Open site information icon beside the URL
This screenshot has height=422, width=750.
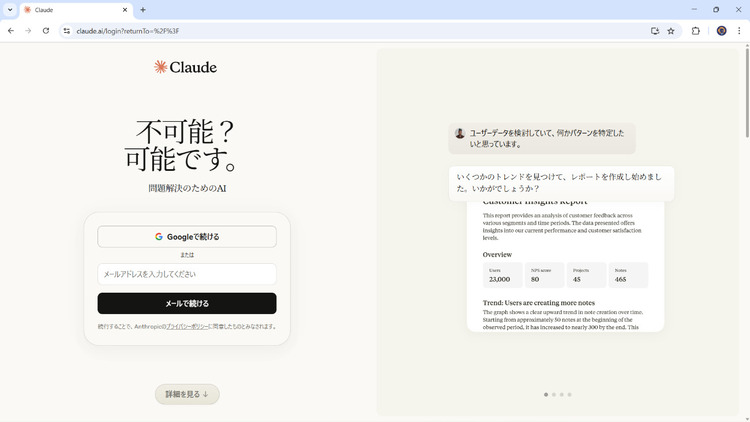click(x=67, y=31)
